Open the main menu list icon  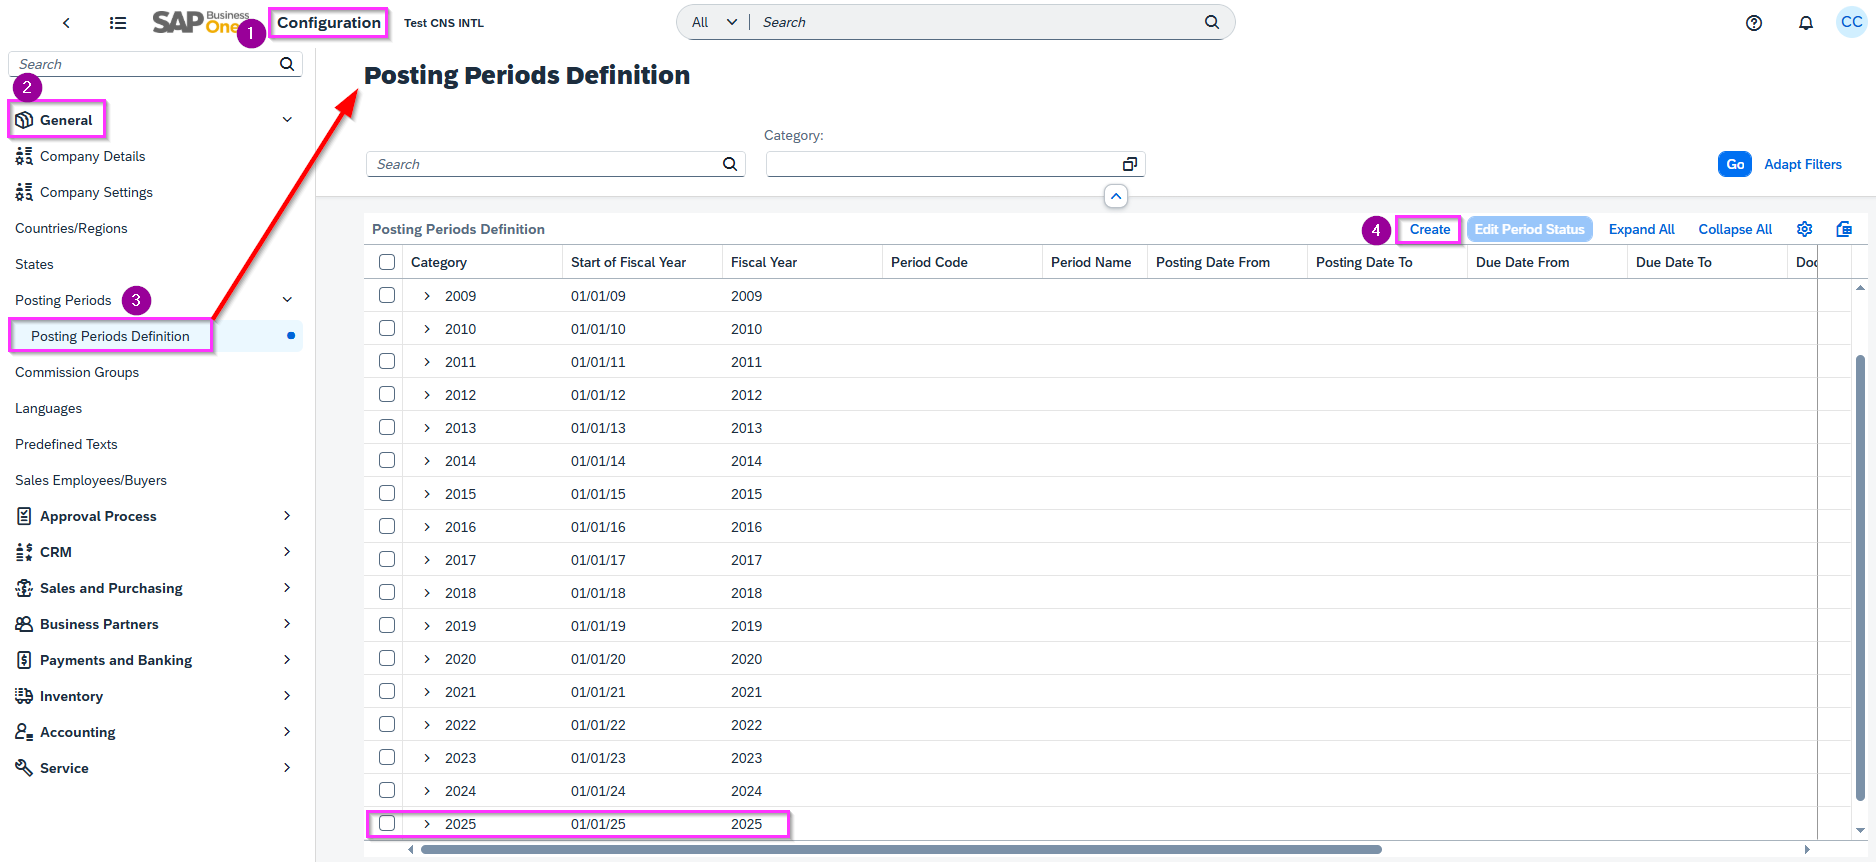tap(118, 22)
